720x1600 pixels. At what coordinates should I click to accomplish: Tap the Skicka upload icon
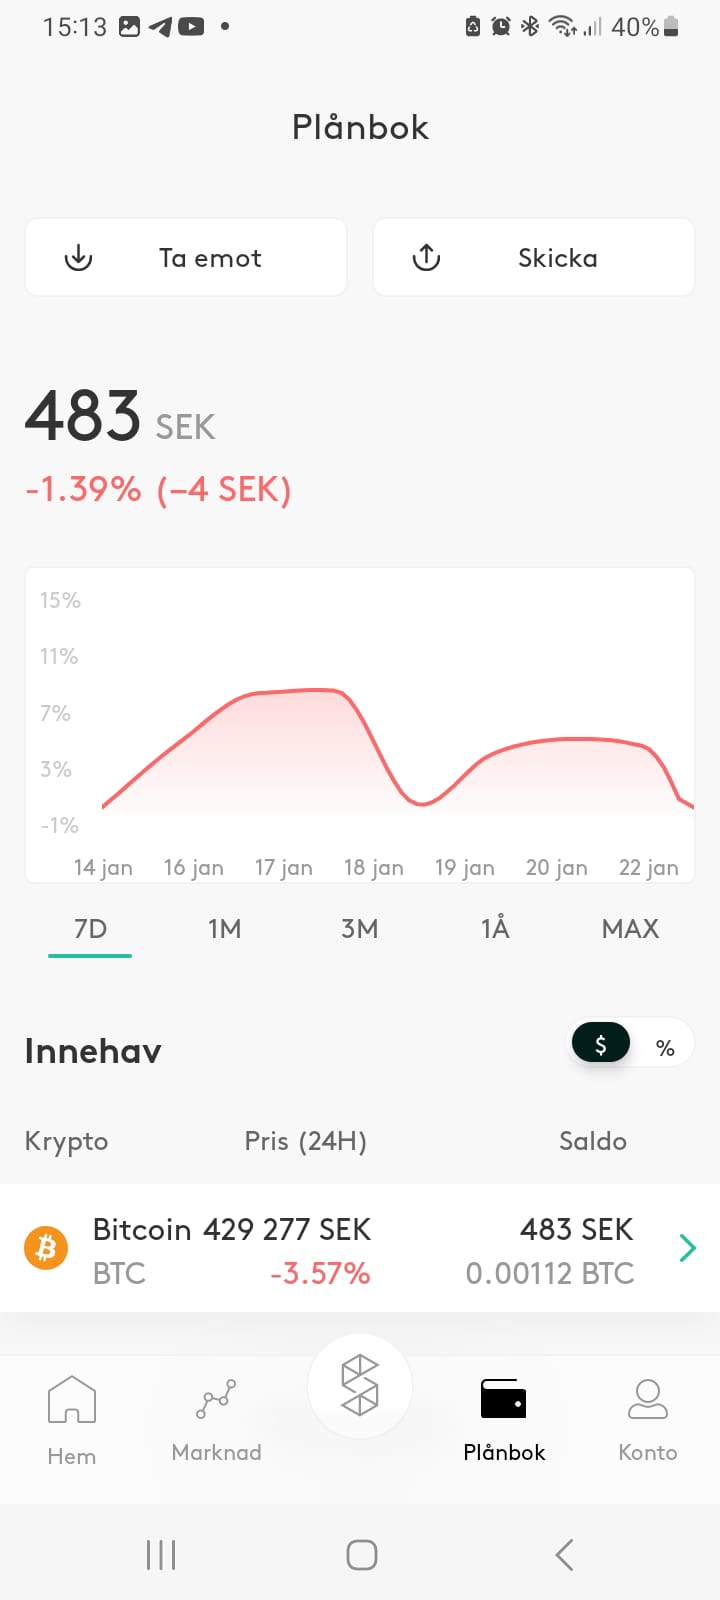point(426,258)
